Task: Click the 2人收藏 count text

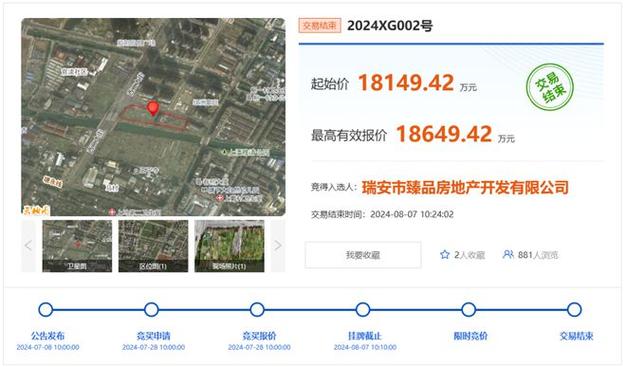Action: pyautogui.click(x=470, y=255)
